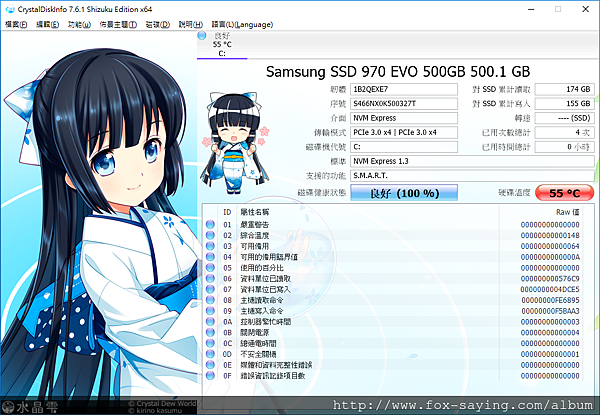The width and height of the screenshot is (600, 415).
Task: Open the 磁碟(D) disk menu
Action: tap(158, 24)
